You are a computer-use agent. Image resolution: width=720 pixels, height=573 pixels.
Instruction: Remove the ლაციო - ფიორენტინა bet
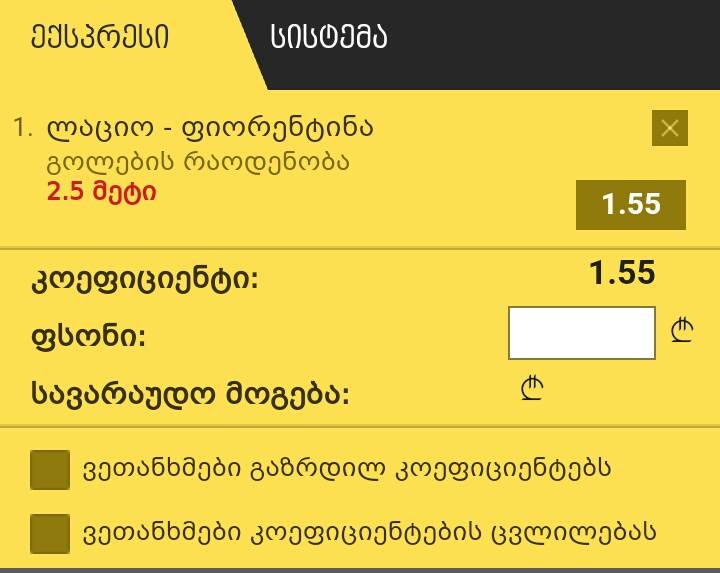(x=669, y=128)
